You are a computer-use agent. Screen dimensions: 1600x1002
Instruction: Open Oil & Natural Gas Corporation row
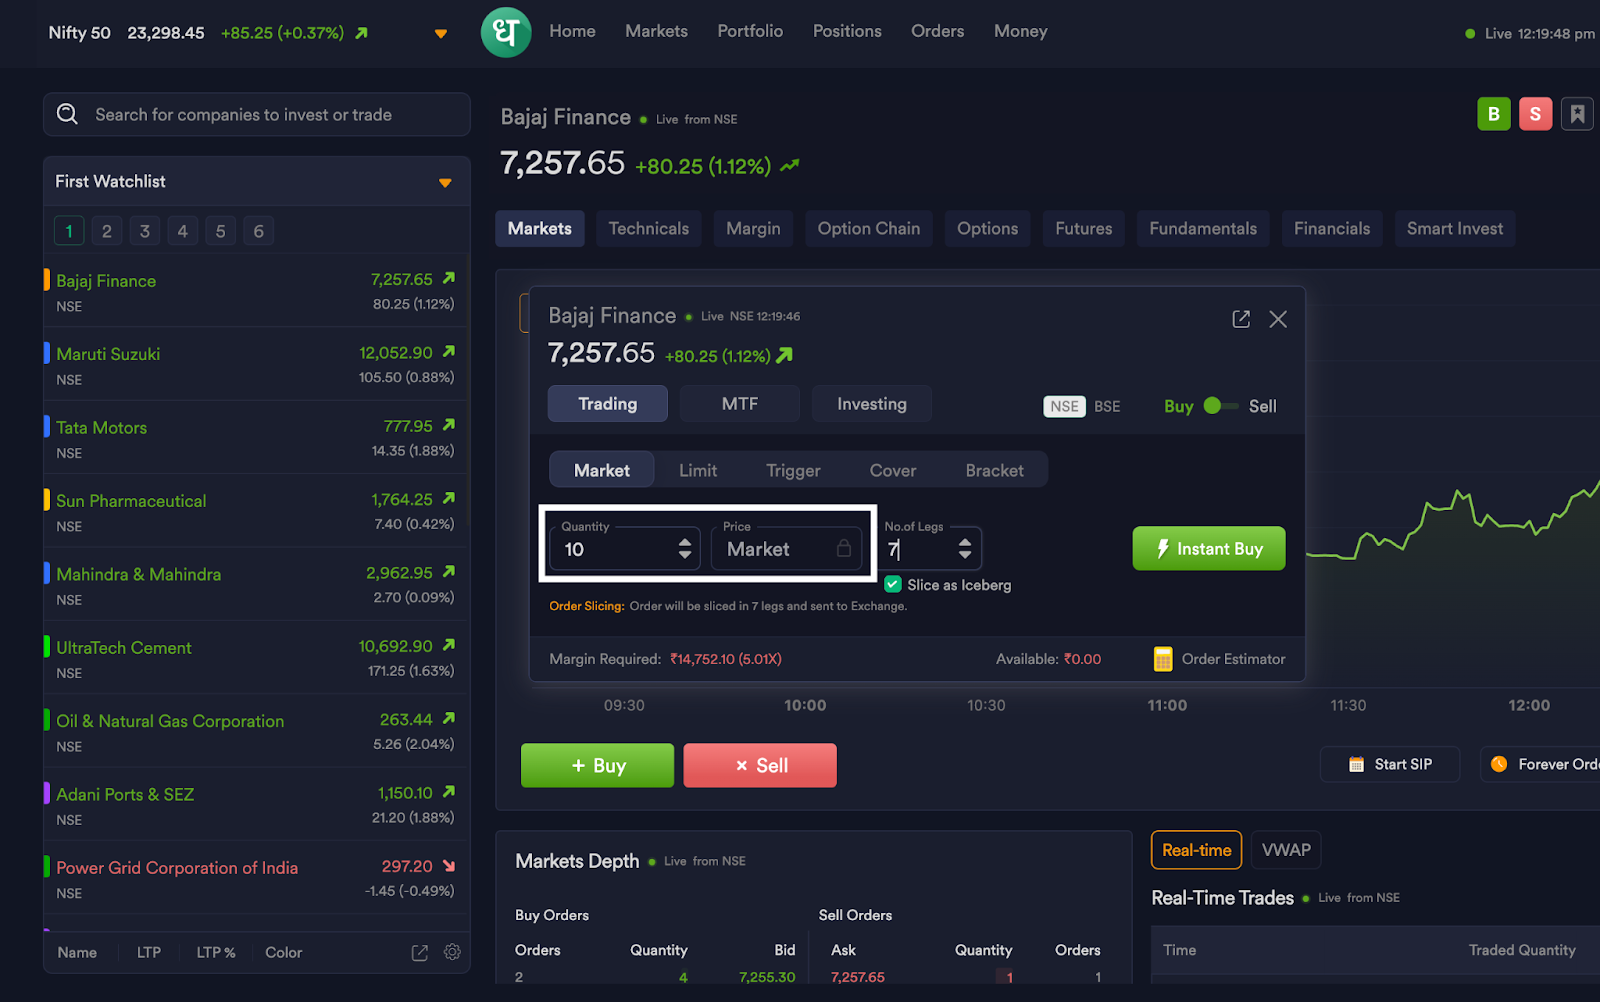(256, 731)
